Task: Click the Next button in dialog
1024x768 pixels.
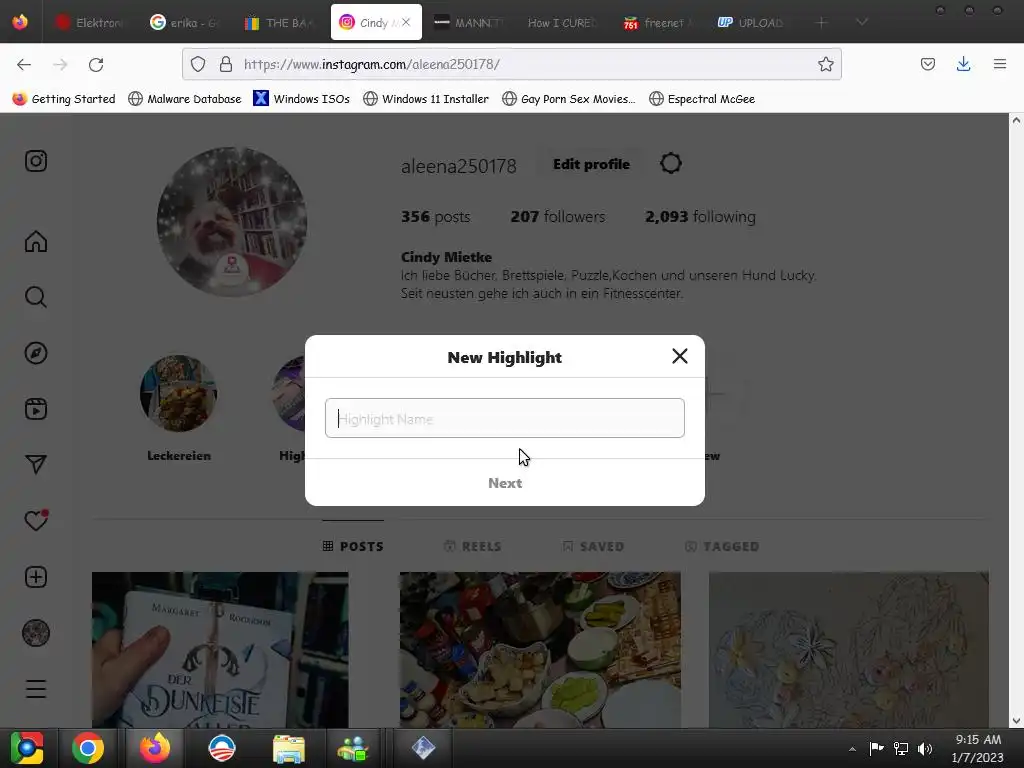Action: point(505,483)
